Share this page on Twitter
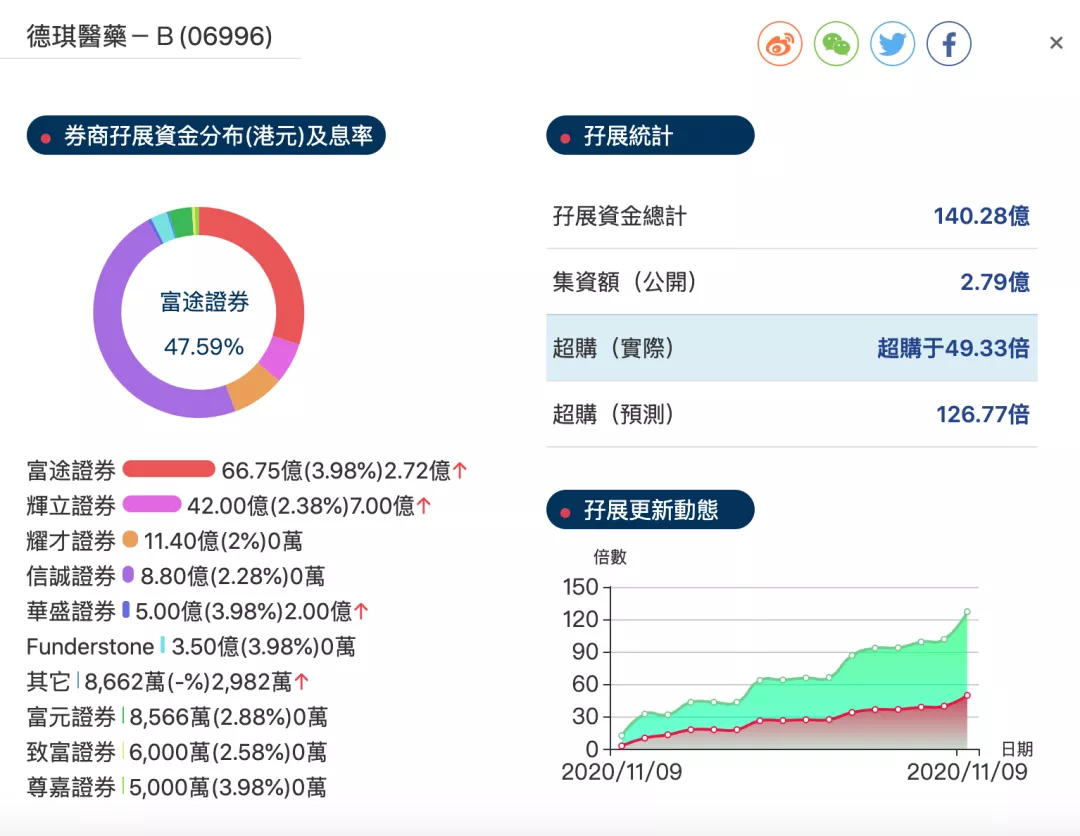This screenshot has width=1080, height=836. 892,44
